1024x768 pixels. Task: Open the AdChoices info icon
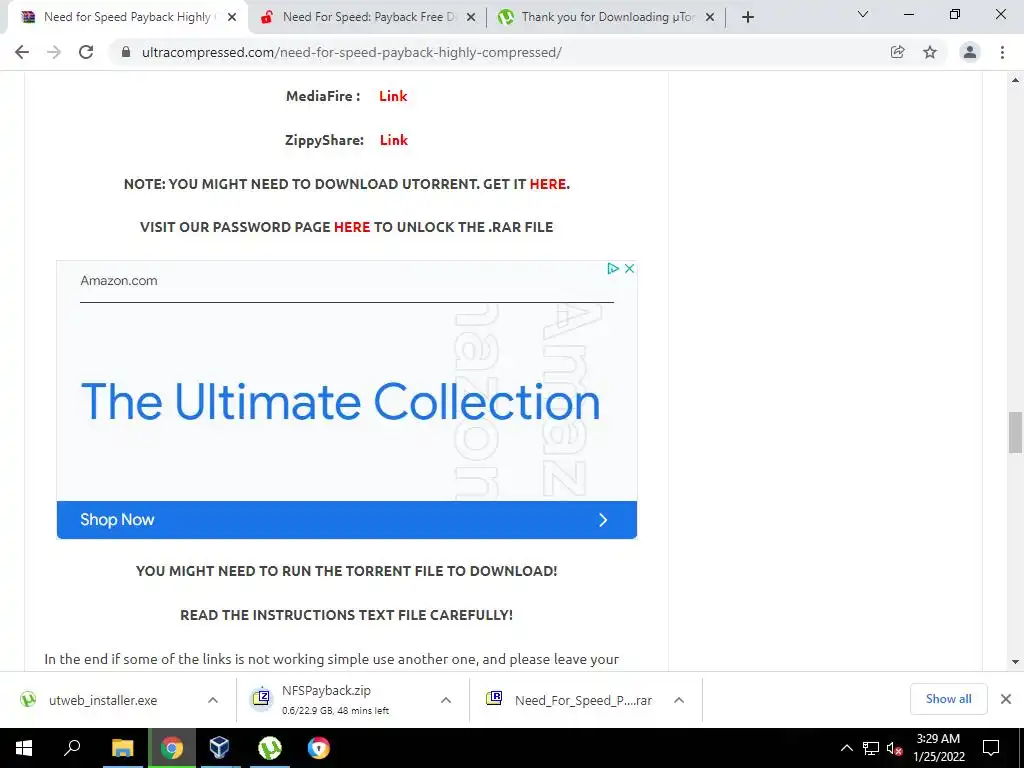613,268
